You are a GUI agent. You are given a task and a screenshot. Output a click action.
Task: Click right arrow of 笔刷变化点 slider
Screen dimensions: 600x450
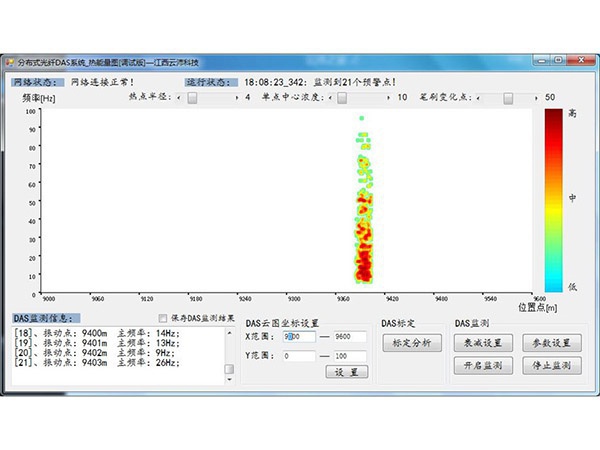tap(534, 98)
